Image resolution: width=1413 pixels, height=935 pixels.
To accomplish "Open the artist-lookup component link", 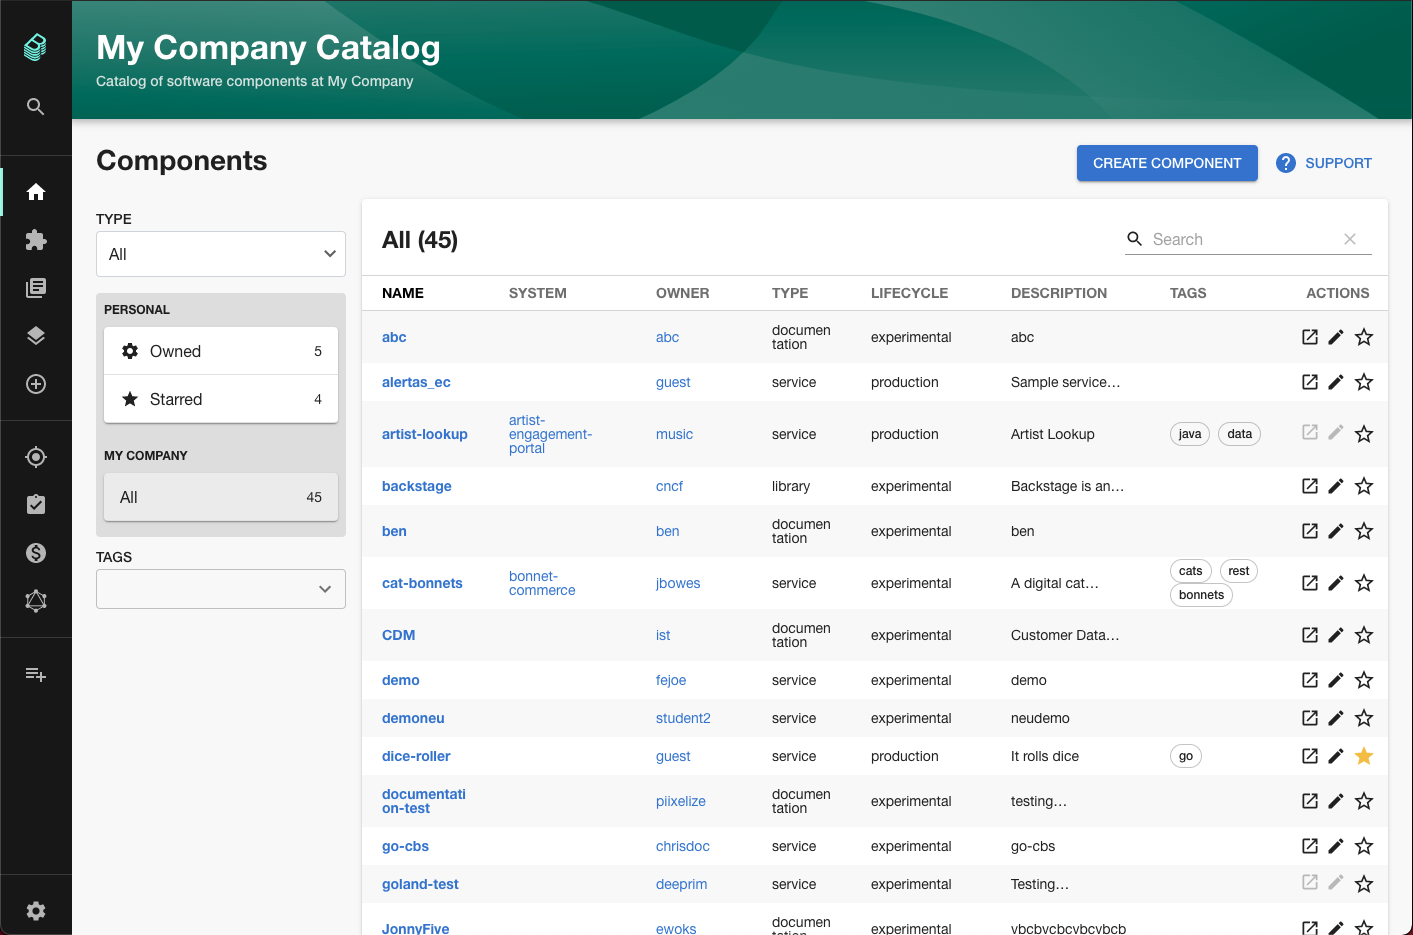I will [x=425, y=434].
